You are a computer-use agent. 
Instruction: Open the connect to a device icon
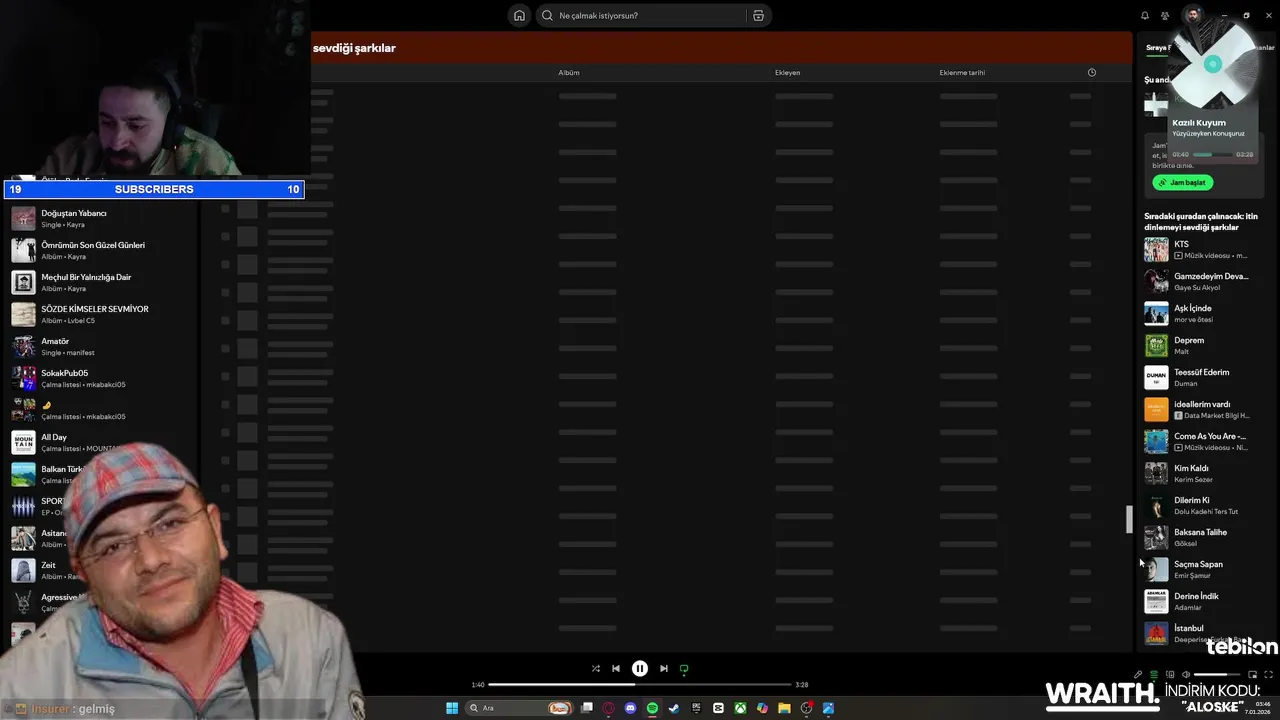(x=1170, y=674)
